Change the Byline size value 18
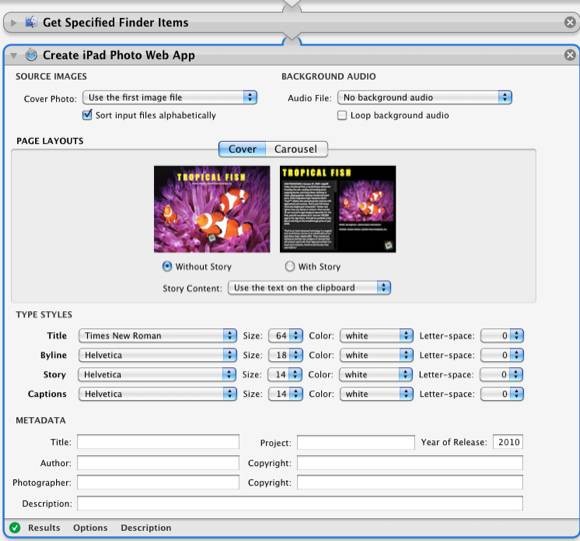Image resolution: width=580 pixels, height=541 pixels. point(286,355)
